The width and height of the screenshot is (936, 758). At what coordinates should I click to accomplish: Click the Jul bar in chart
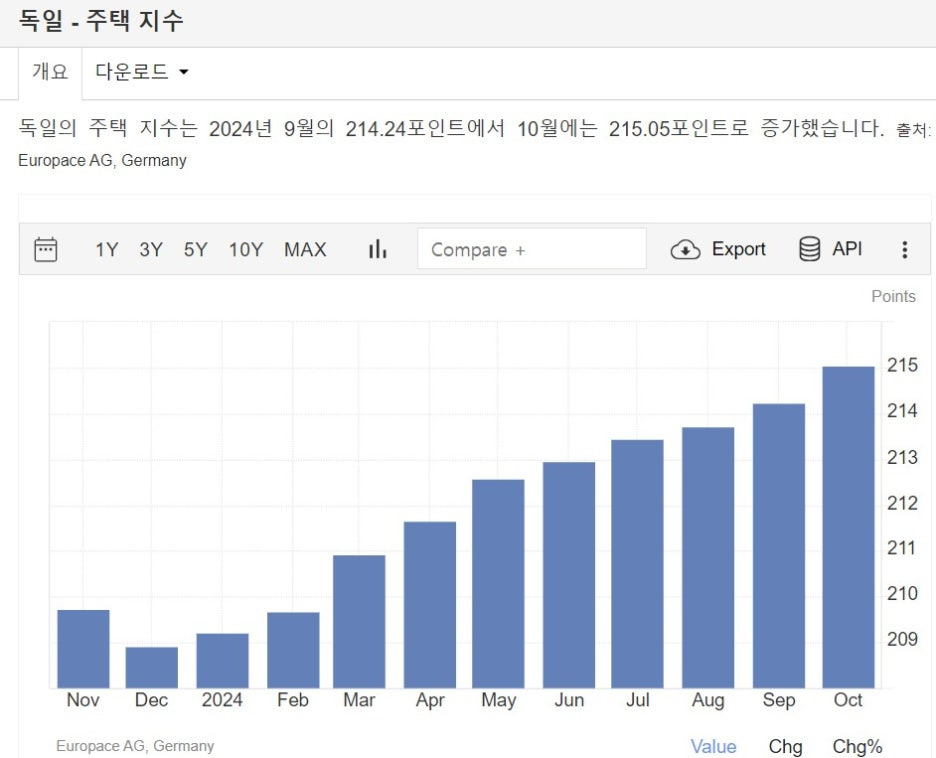(x=637, y=564)
